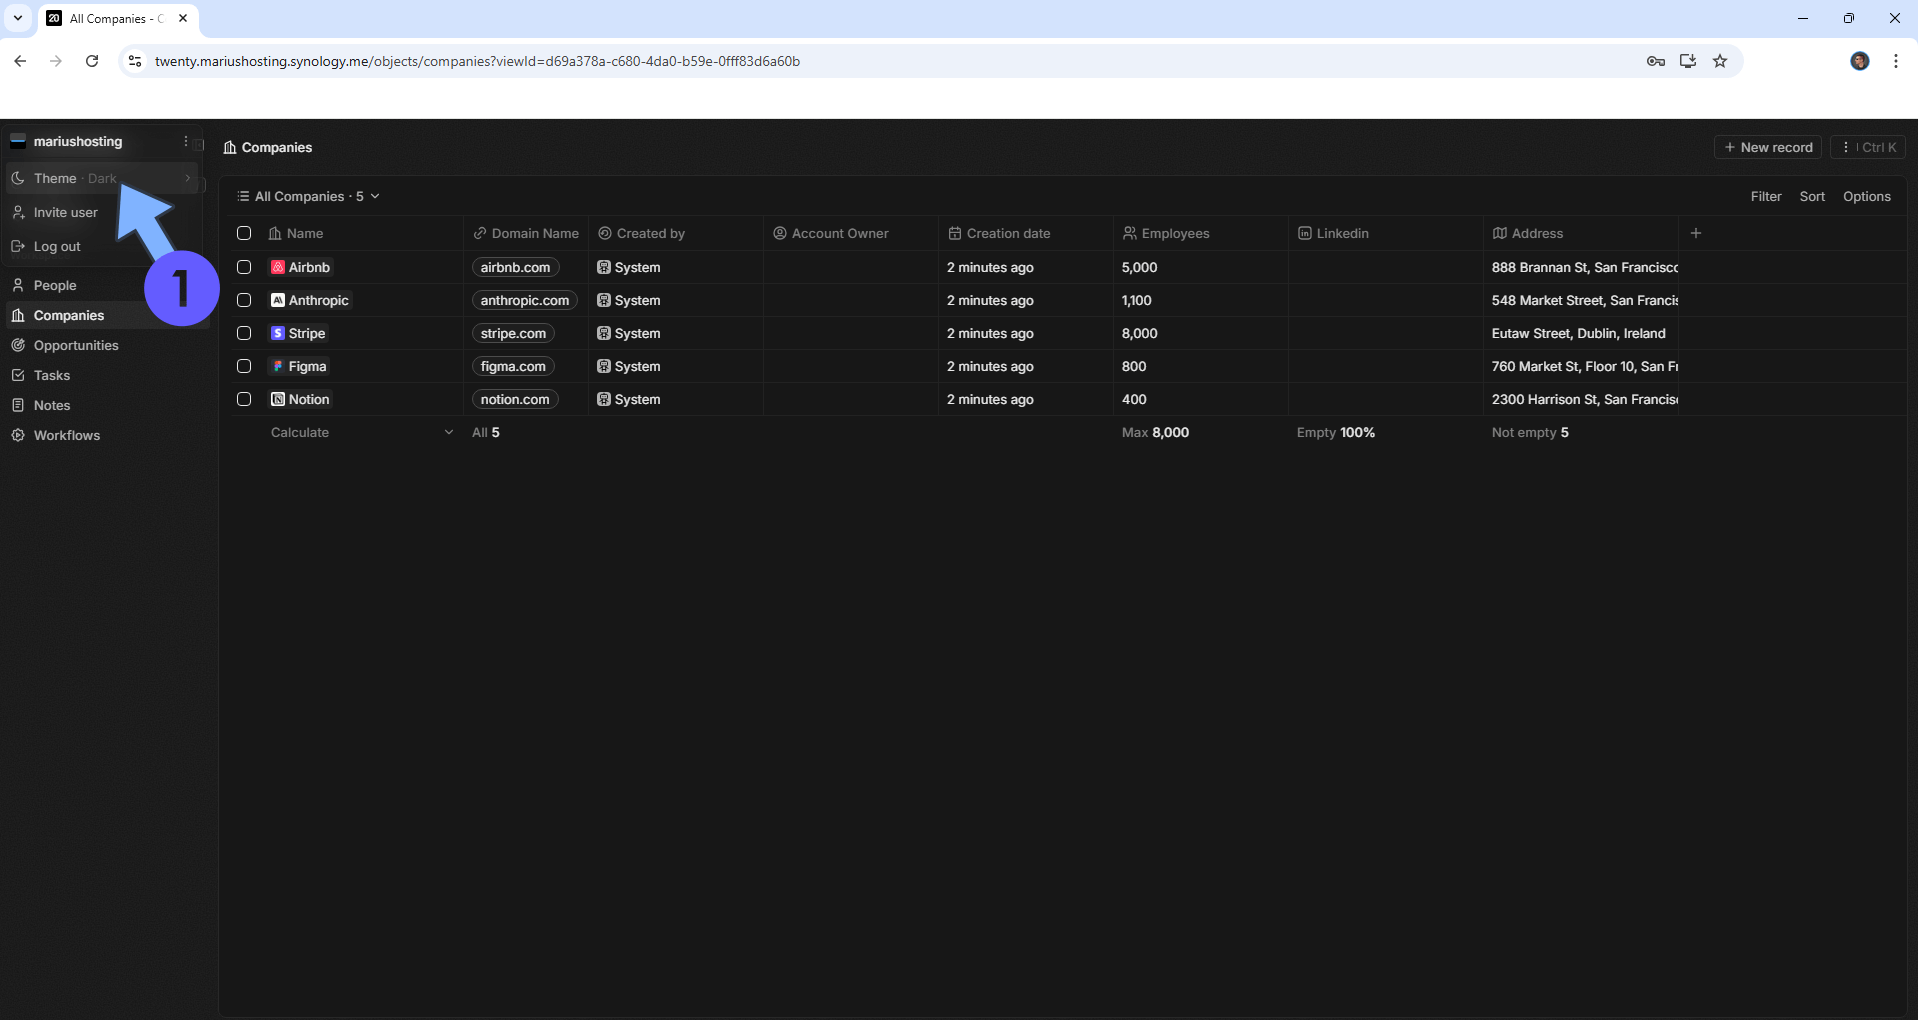1918x1020 pixels.
Task: Click the install app icon in address bar
Action: 1688,61
